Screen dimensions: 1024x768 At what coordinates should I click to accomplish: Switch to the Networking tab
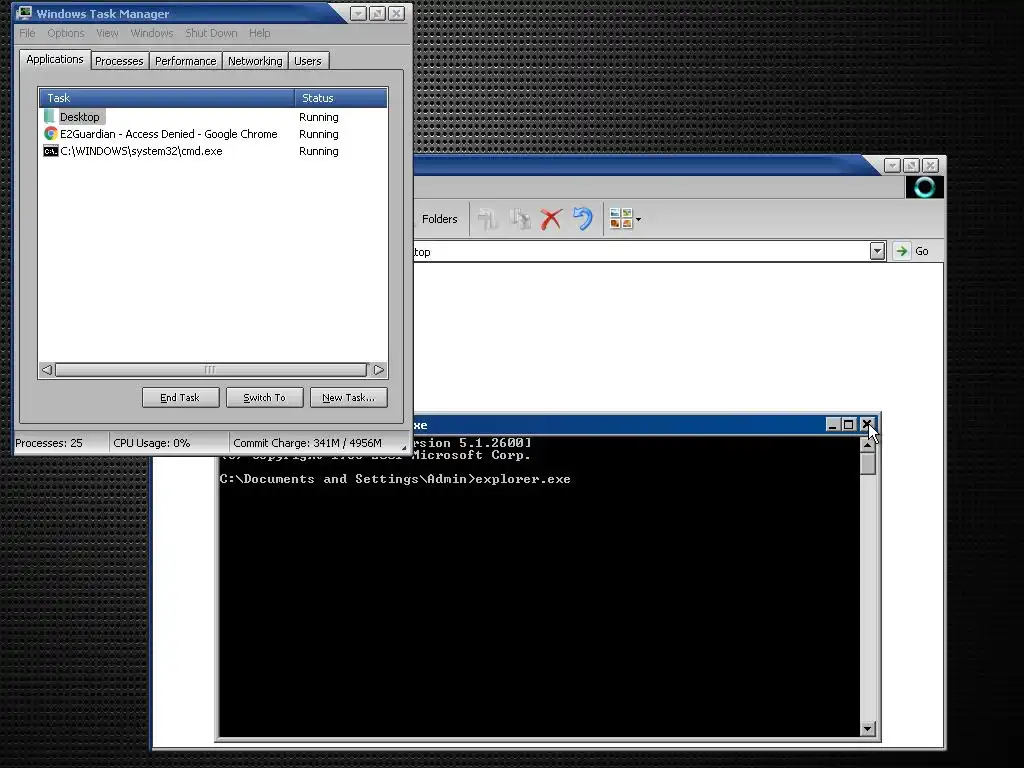(x=255, y=61)
